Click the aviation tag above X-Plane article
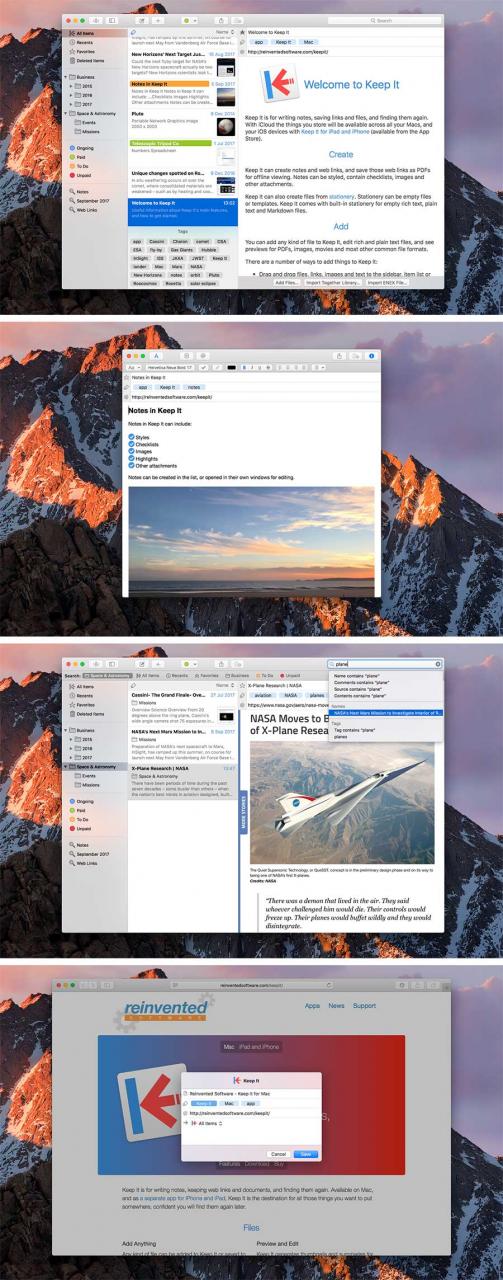This screenshot has width=503, height=1280. 263,694
